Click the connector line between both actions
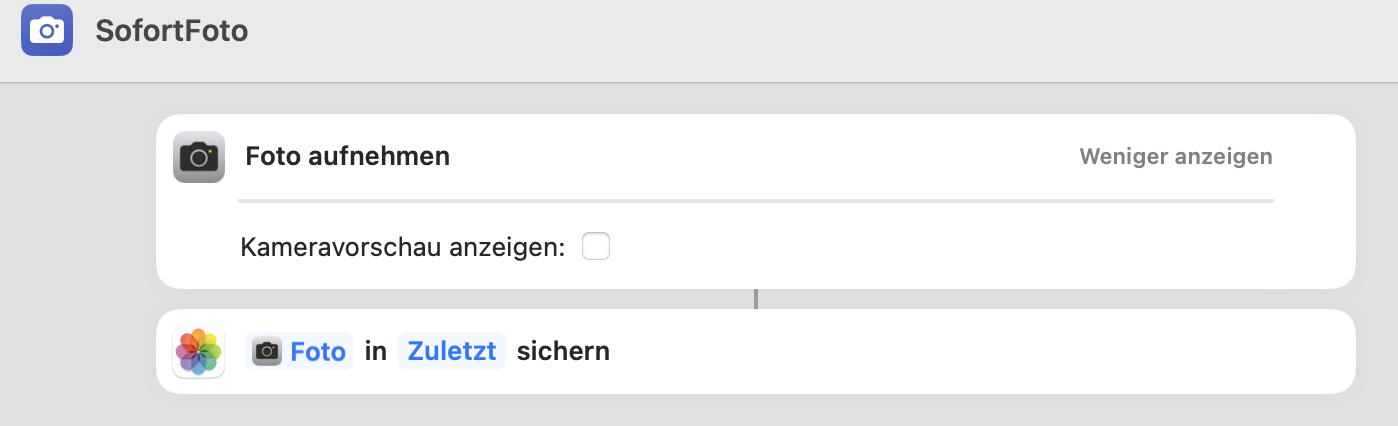1398x426 pixels. (x=756, y=299)
